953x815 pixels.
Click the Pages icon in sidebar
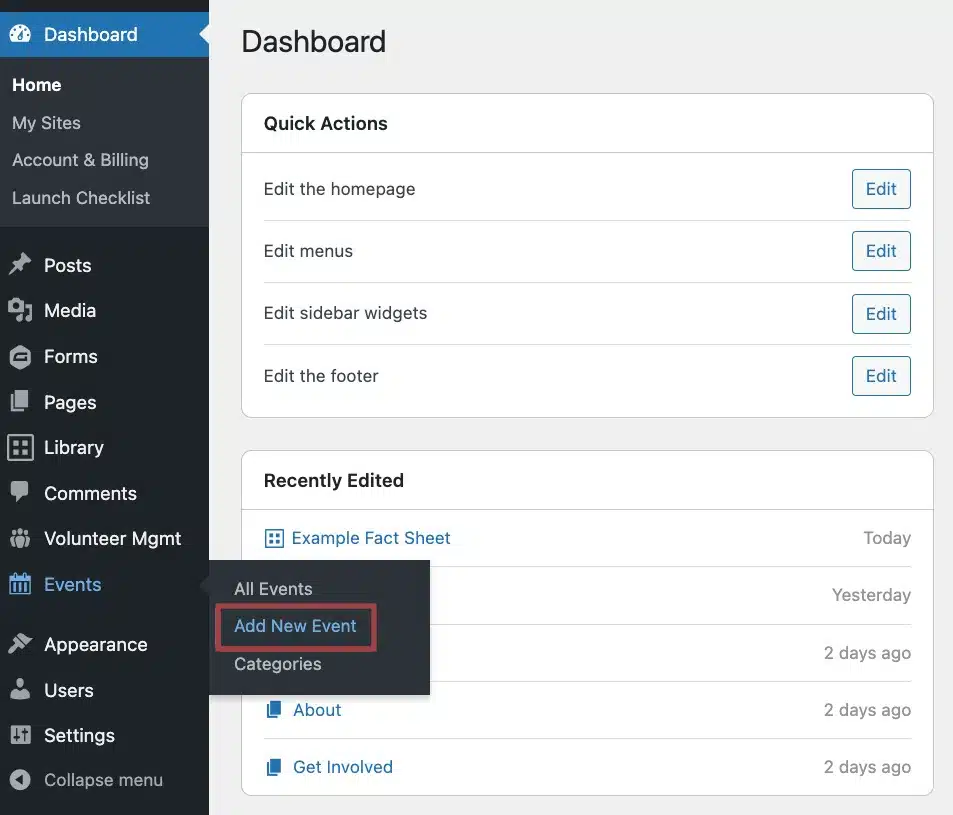point(20,402)
